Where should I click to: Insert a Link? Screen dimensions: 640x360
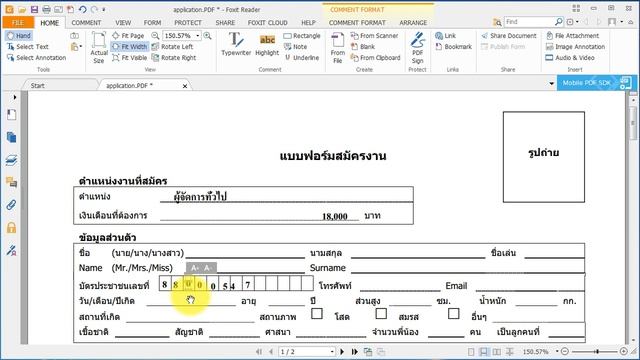pos(445,36)
